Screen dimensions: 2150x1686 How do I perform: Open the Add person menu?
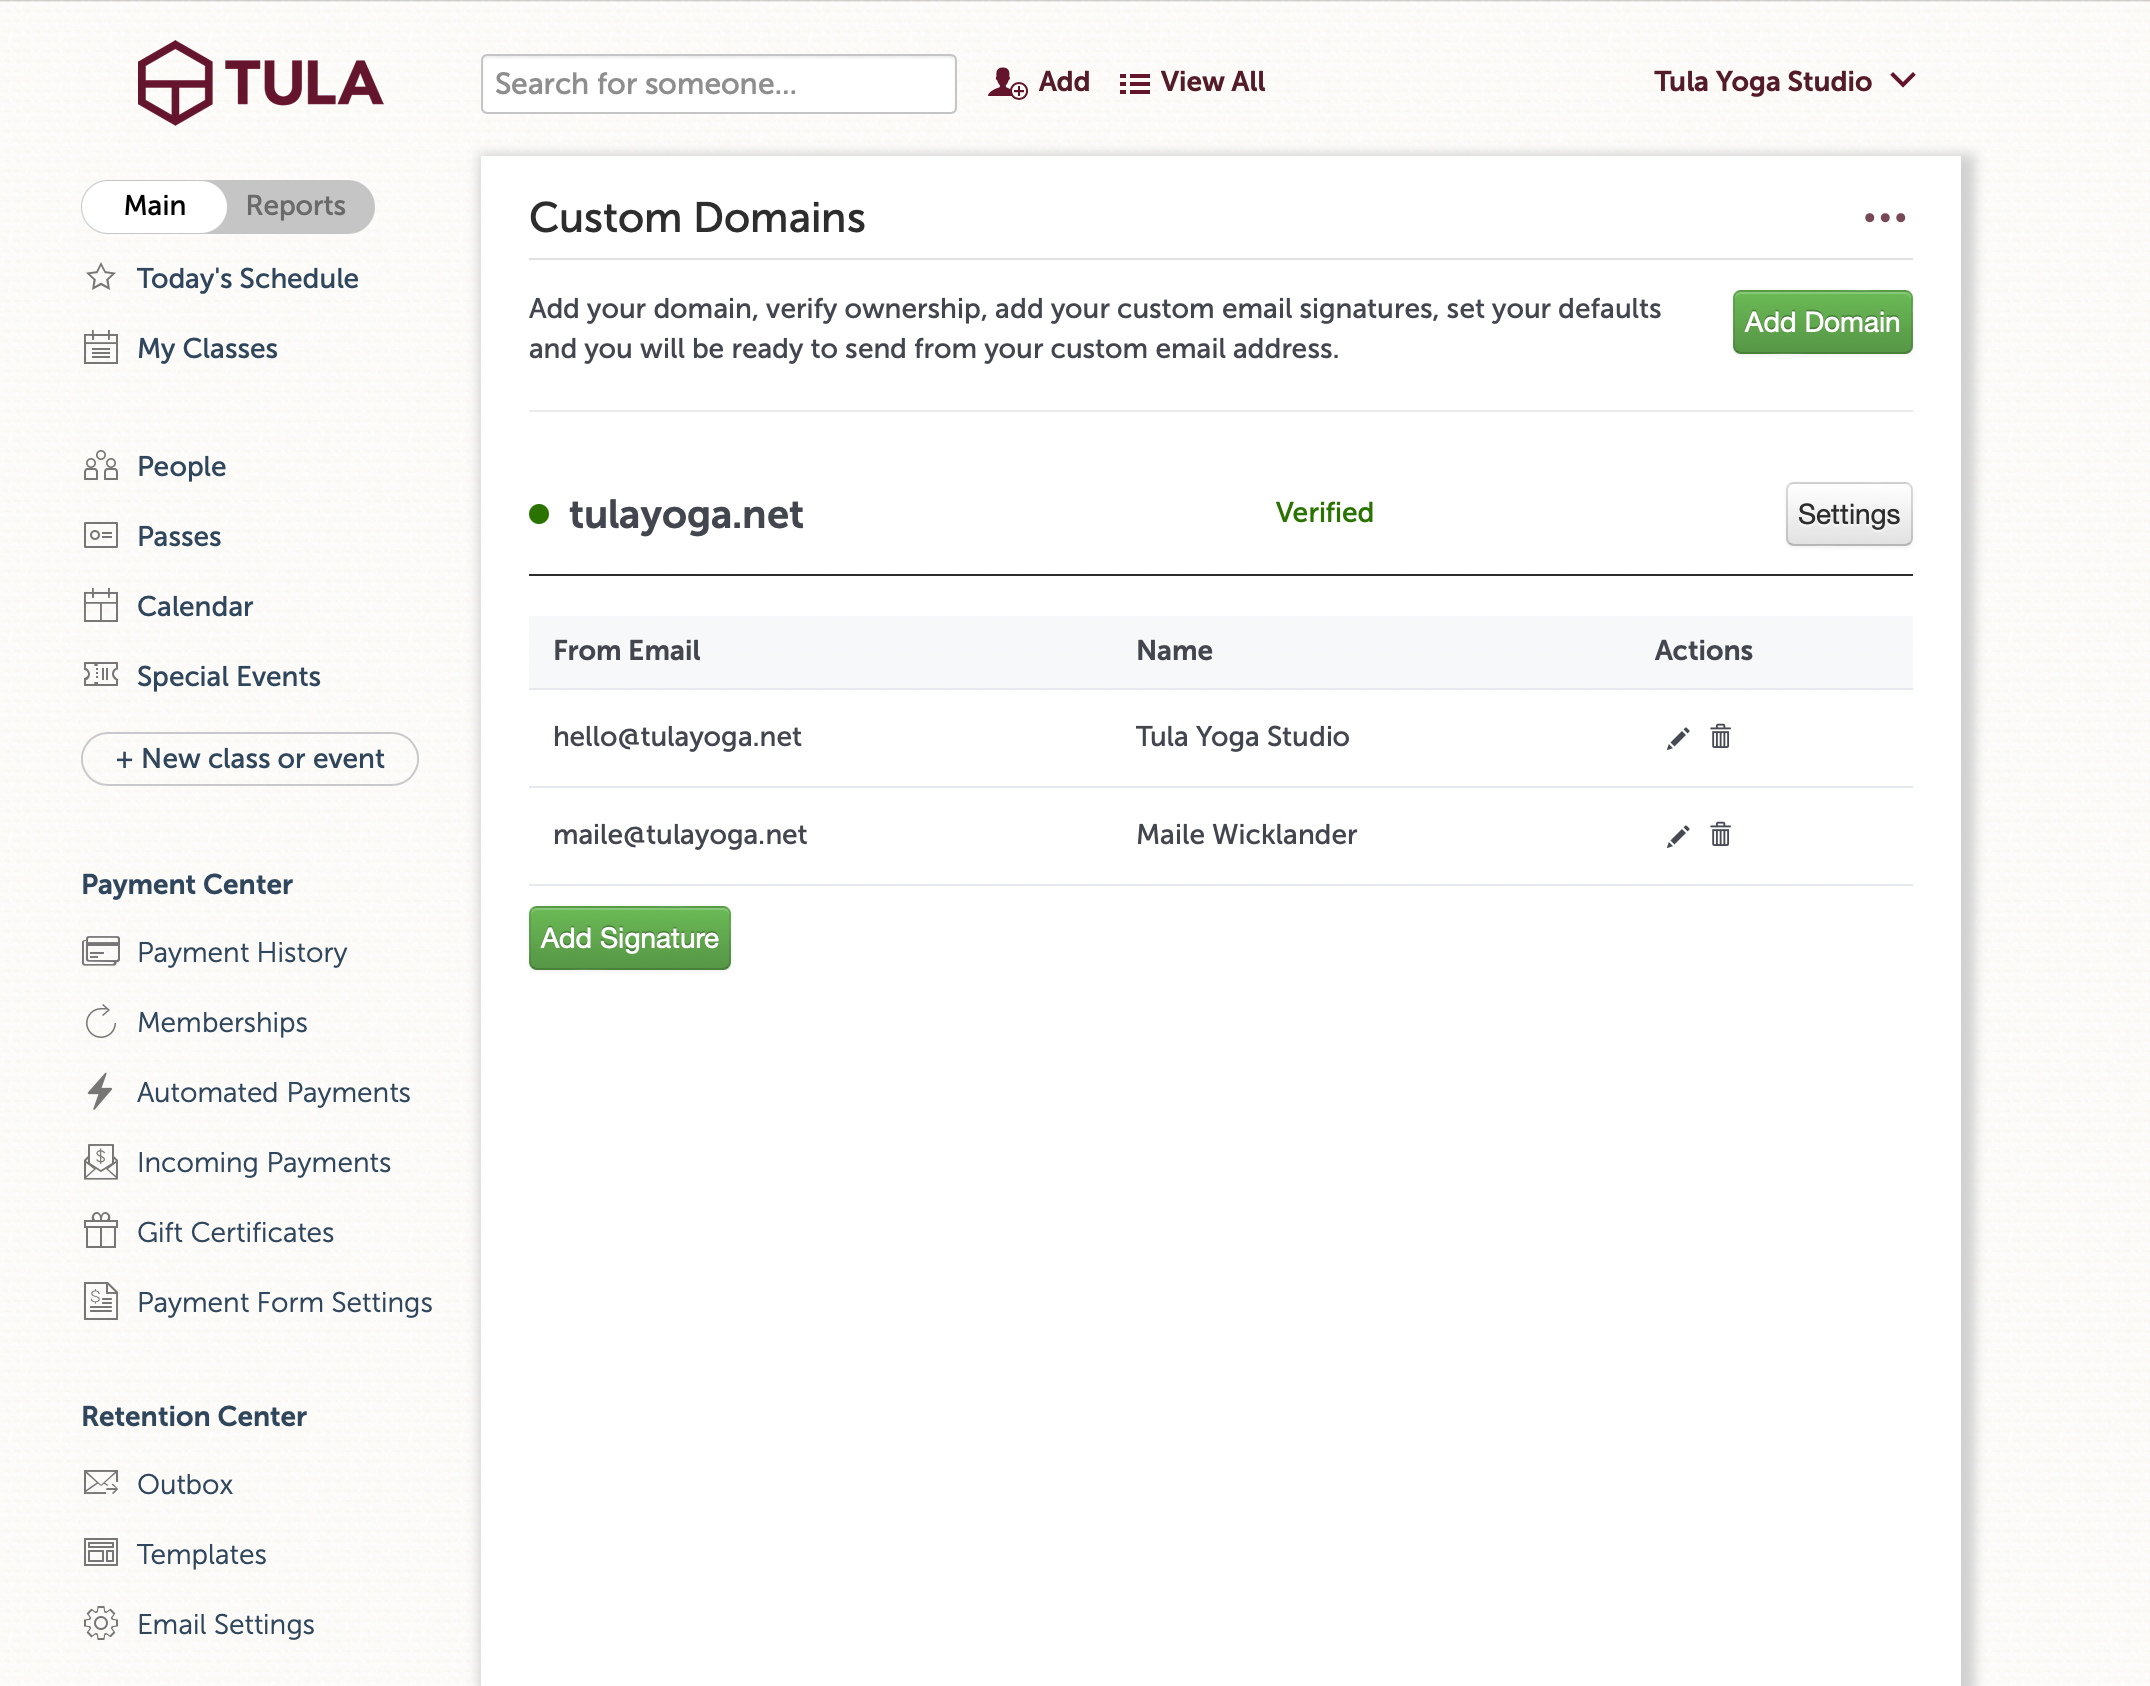[x=1040, y=82]
